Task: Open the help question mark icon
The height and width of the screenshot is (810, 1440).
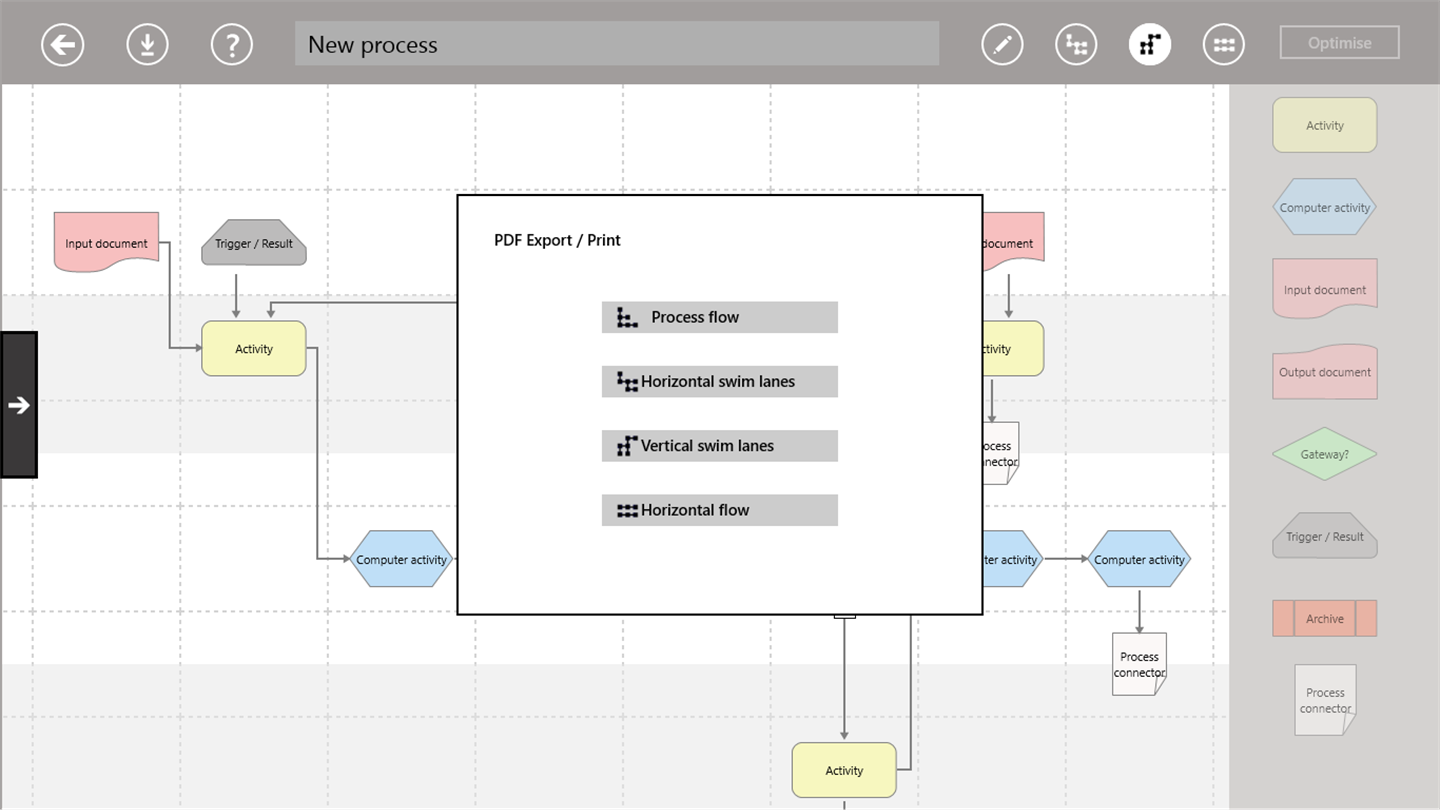Action: pos(232,45)
